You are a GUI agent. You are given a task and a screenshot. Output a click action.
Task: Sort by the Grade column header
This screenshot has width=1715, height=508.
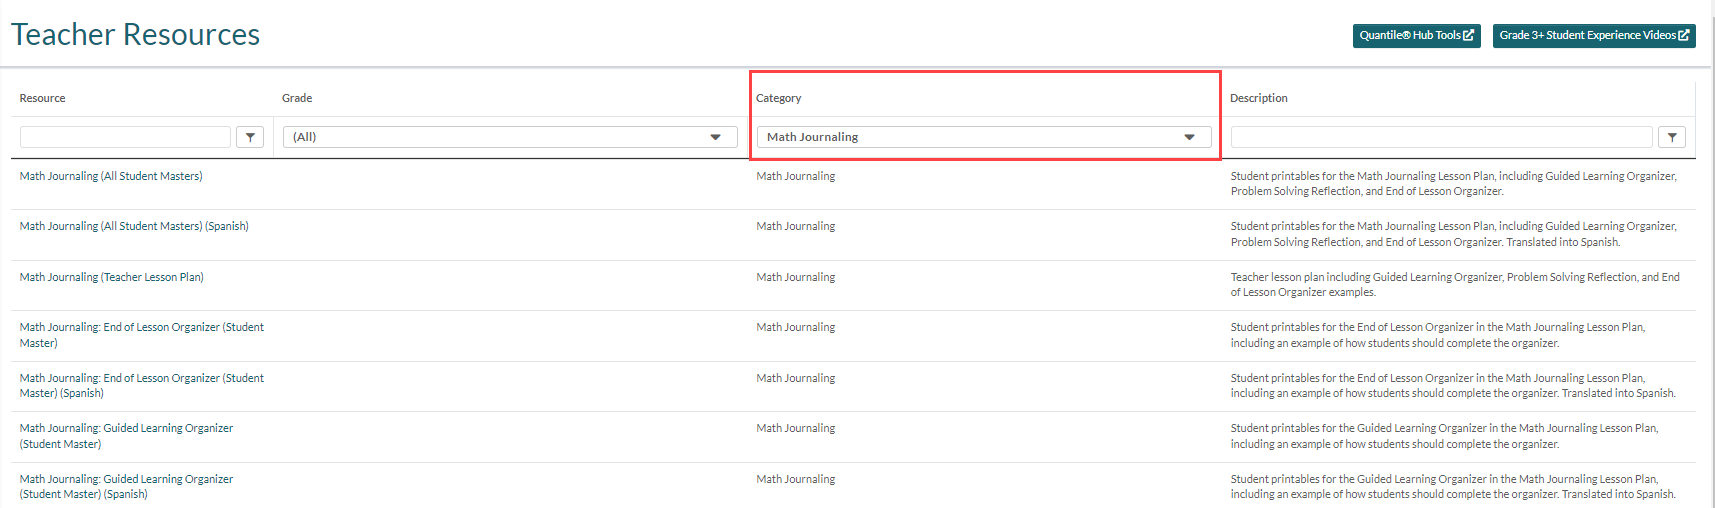pos(297,98)
